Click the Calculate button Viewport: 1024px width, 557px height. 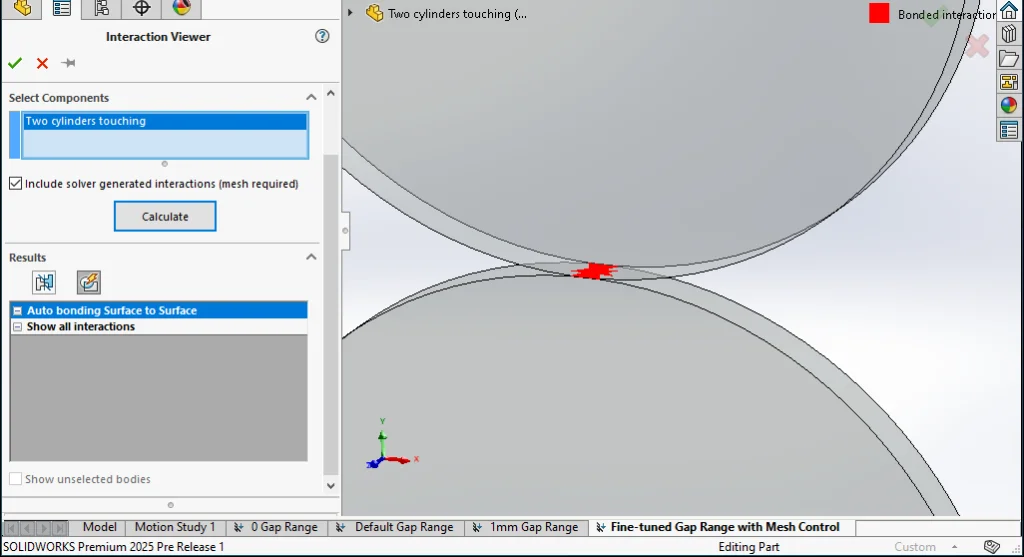pyautogui.click(x=165, y=216)
